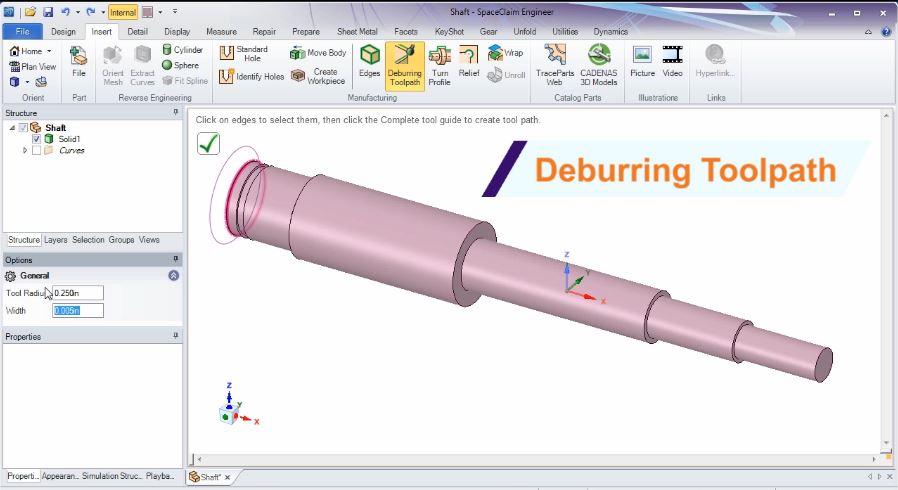Toggle the Solid1 visibility checkbox
898x490 pixels.
coord(37,139)
